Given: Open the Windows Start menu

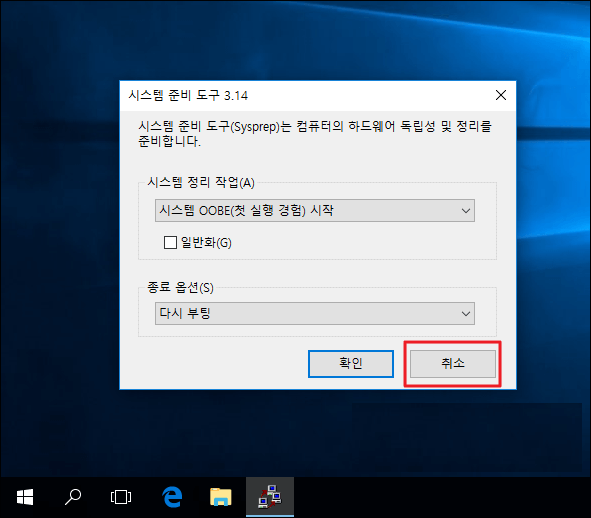Looking at the screenshot, I should pos(25,497).
